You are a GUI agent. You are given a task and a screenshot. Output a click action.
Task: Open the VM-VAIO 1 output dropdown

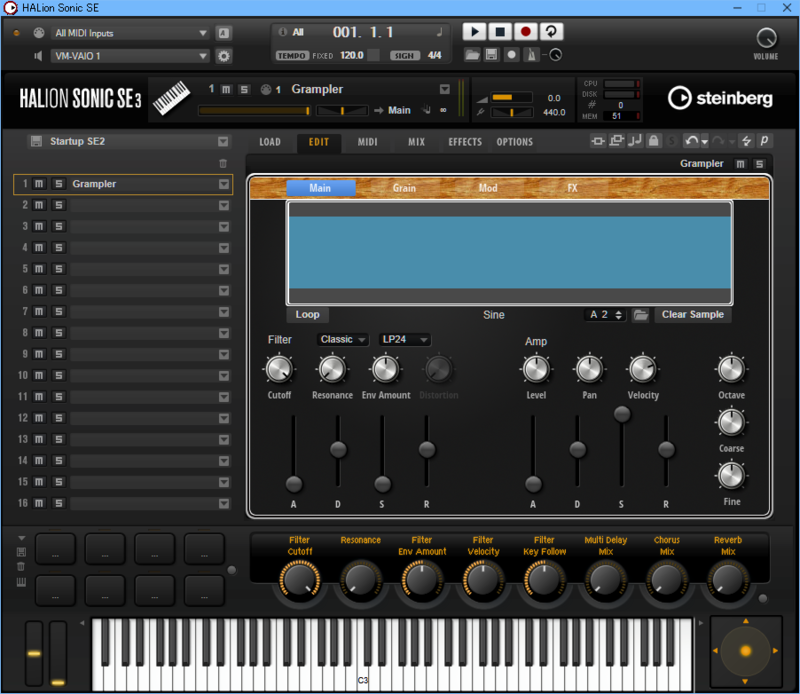click(x=131, y=56)
